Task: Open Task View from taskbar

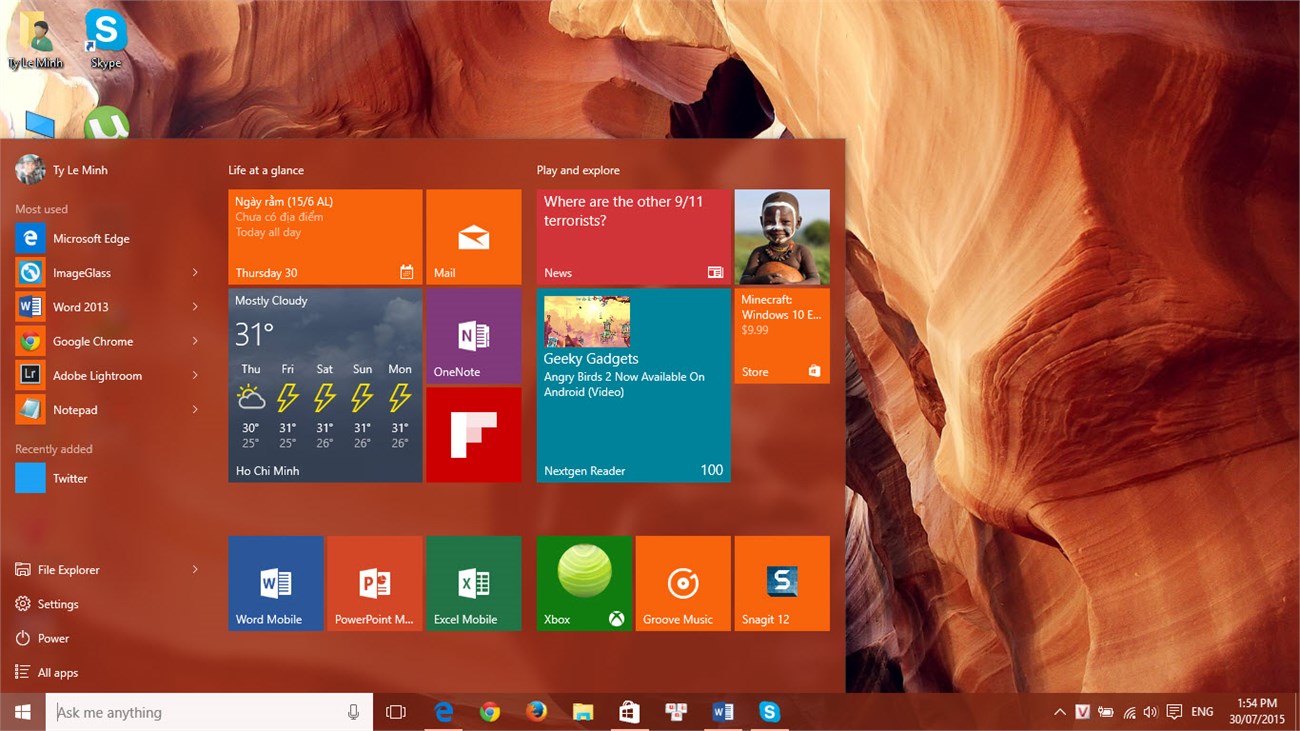Action: pyautogui.click(x=396, y=712)
